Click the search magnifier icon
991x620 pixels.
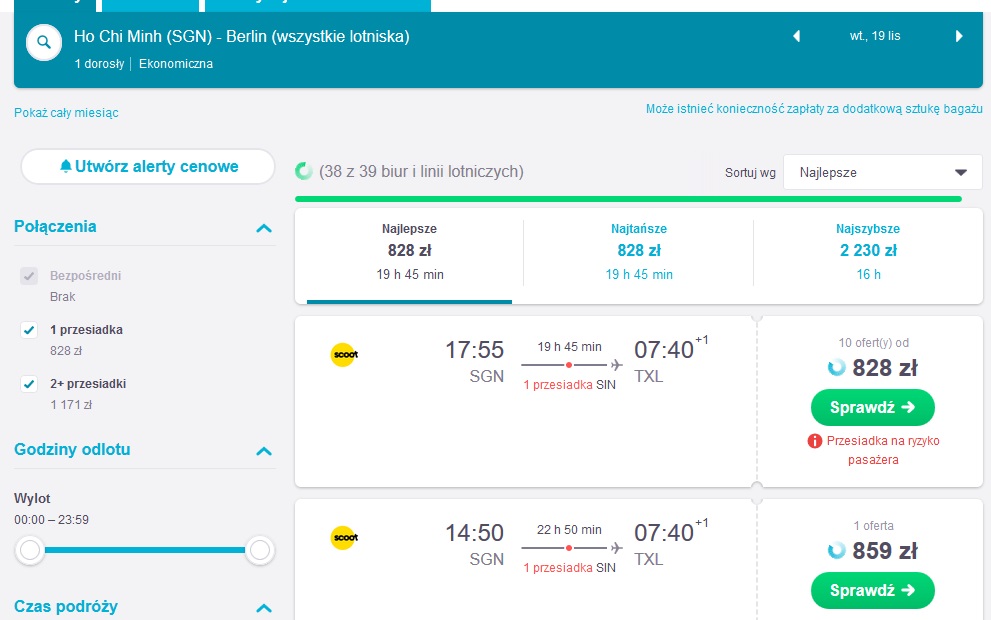pos(44,42)
